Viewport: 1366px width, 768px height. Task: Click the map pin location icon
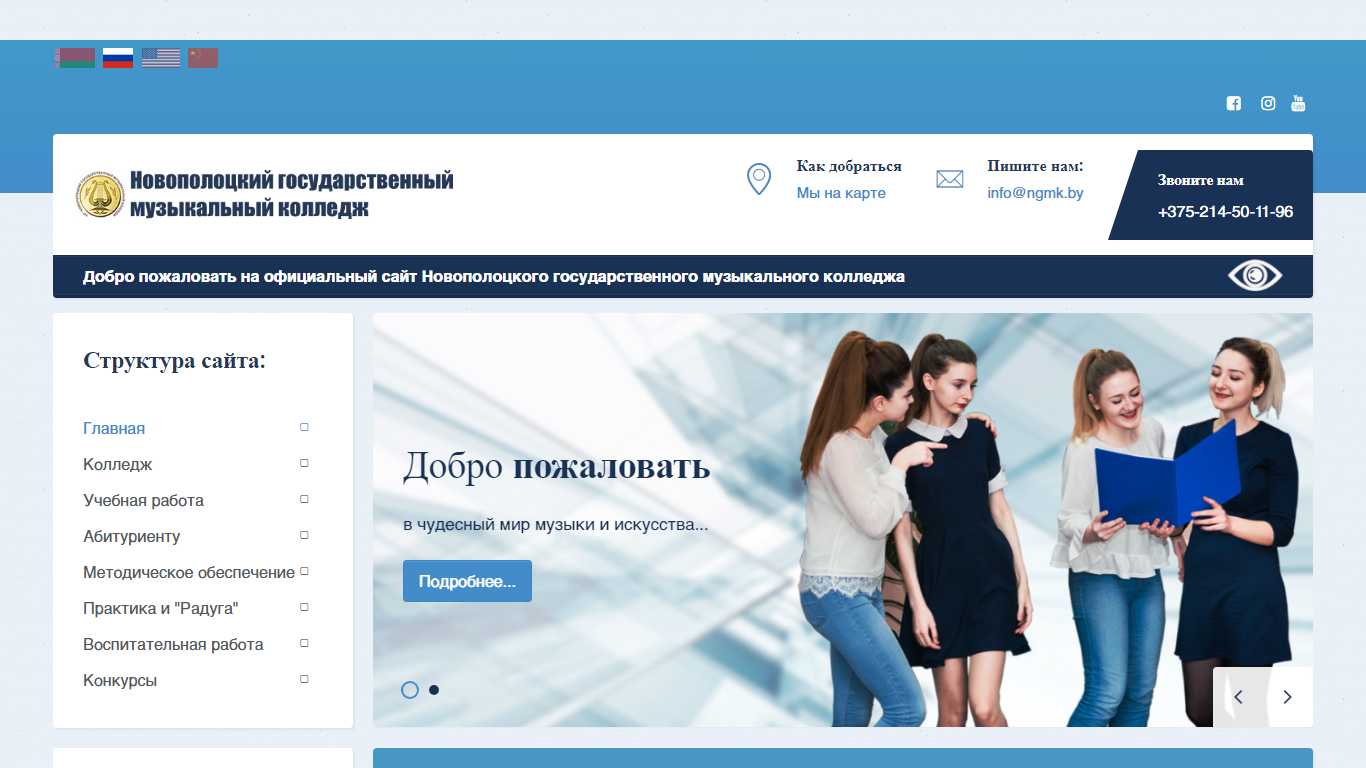point(759,179)
